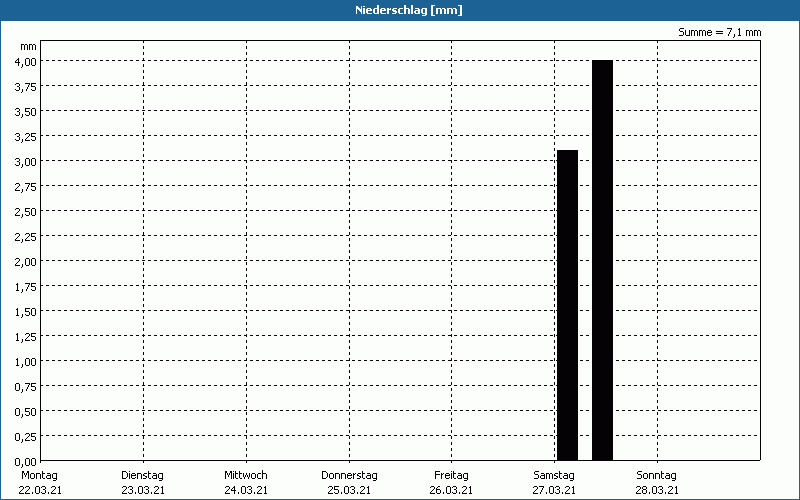This screenshot has height=500, width=800.
Task: Click the '22.03.21' date label
Action: tap(40, 491)
